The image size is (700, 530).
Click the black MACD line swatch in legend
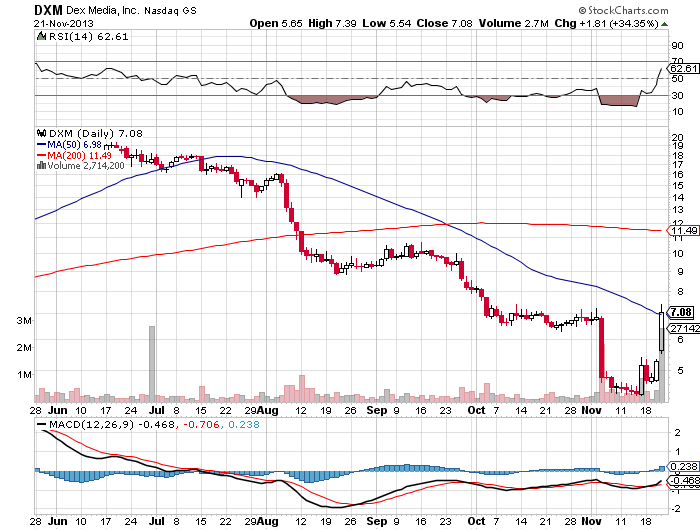tap(42, 425)
